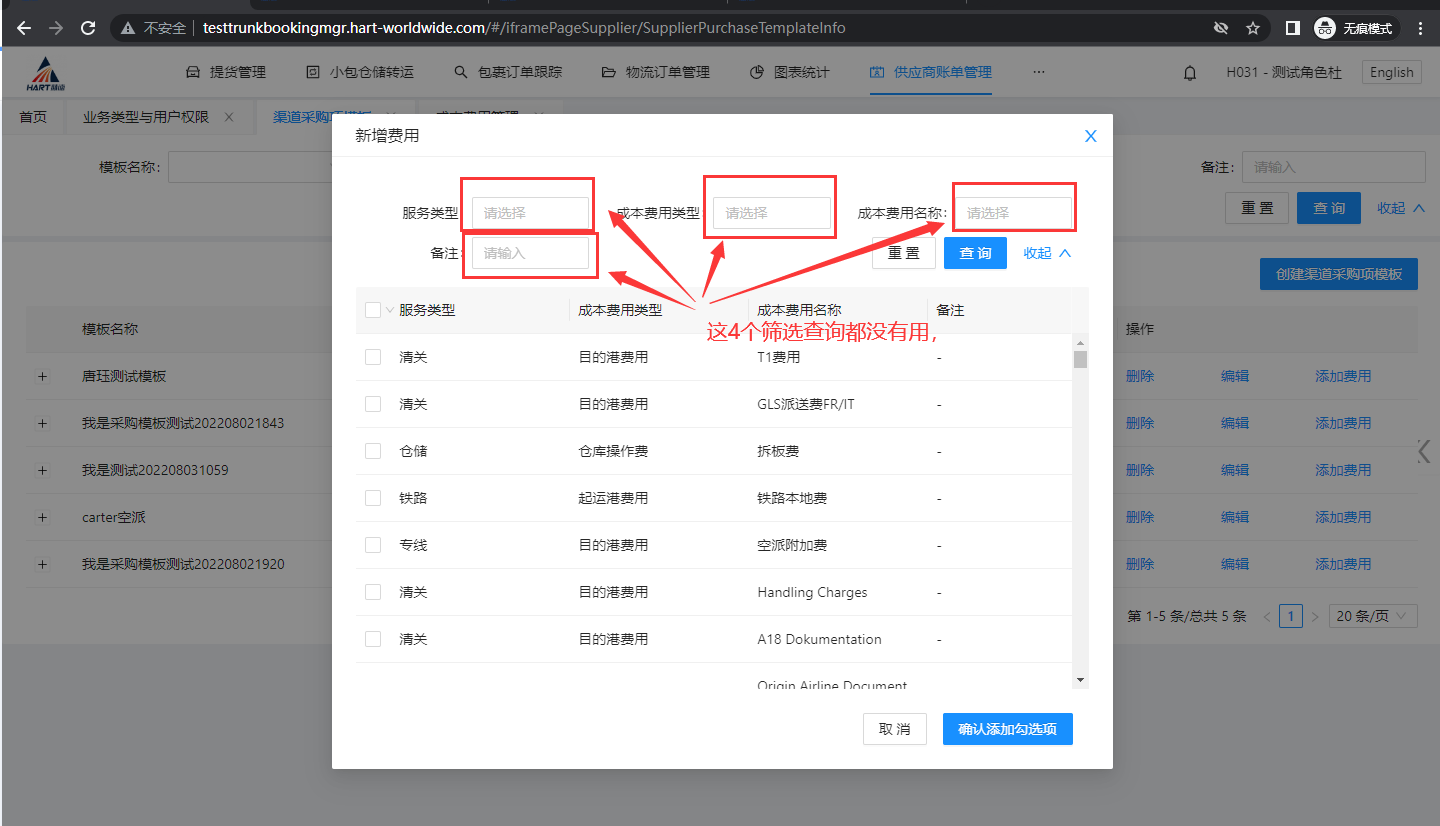Expand the 唐珏测试模板 row plus icon
The image size is (1440, 826).
point(42,377)
